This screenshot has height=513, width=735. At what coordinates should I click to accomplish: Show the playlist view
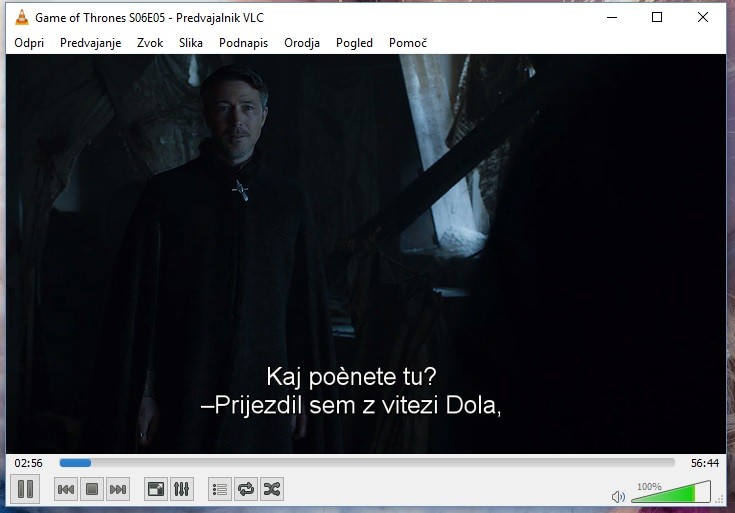[220, 489]
